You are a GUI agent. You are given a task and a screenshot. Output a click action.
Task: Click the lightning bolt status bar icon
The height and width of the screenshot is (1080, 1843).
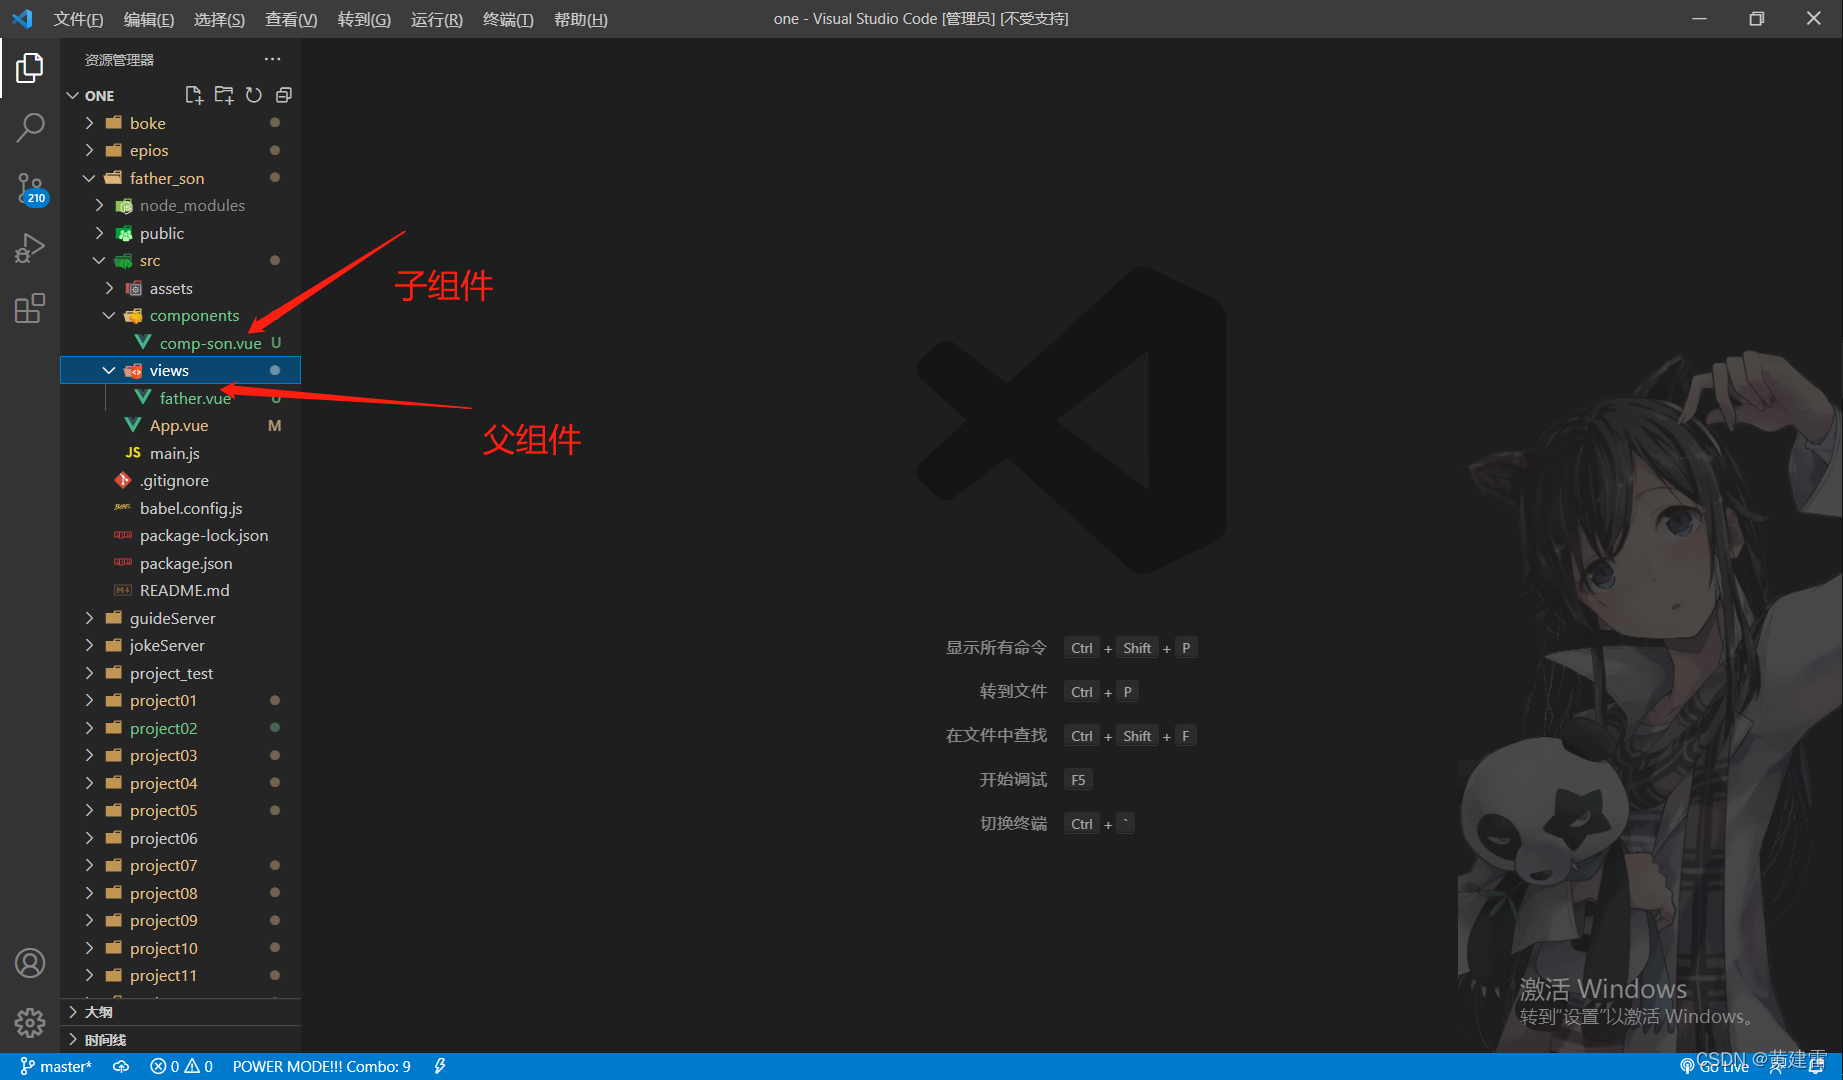tap(440, 1066)
